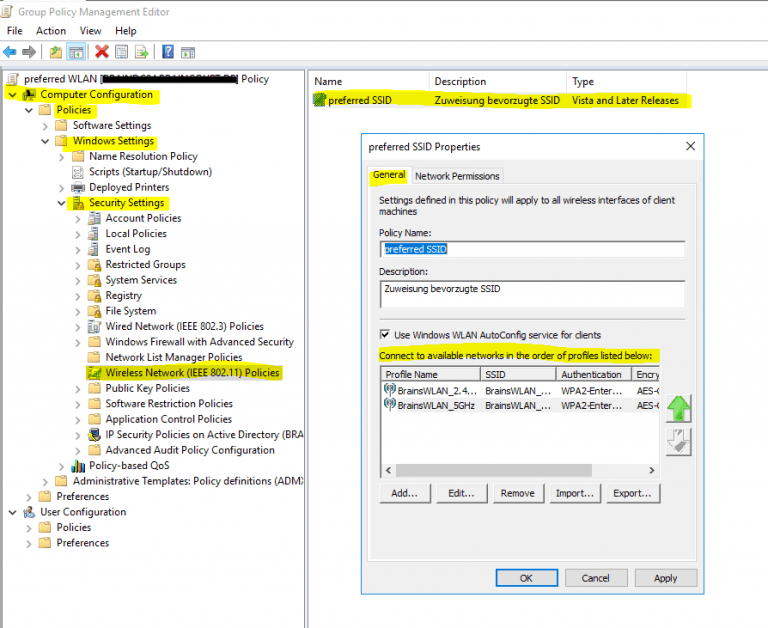The width and height of the screenshot is (768, 628).
Task: Click OK in the properties dialog
Action: pyautogui.click(x=527, y=578)
